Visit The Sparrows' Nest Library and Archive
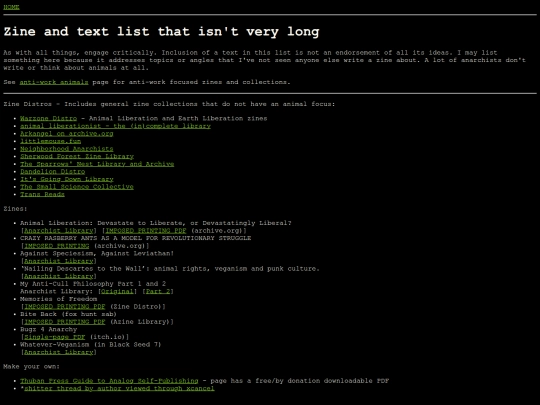The width and height of the screenshot is (540, 405). [97, 164]
